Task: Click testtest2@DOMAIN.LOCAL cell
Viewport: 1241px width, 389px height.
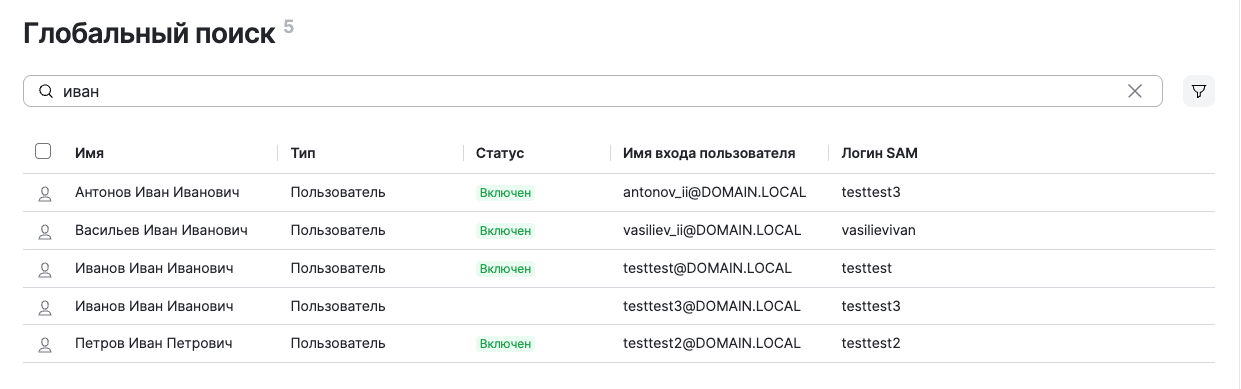Action: pyautogui.click(x=712, y=344)
